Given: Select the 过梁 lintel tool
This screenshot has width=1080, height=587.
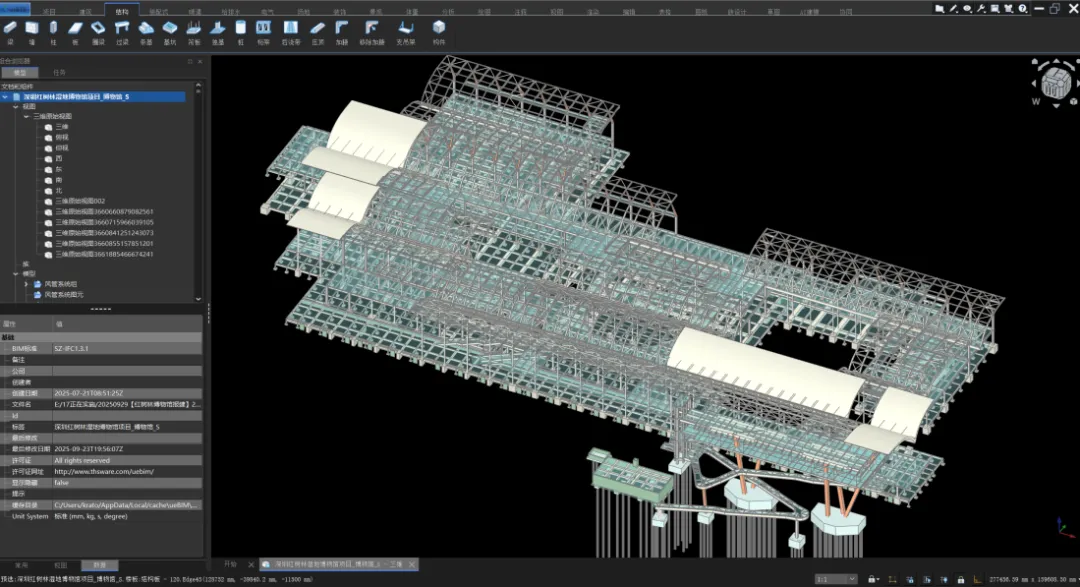Looking at the screenshot, I should click(x=122, y=32).
